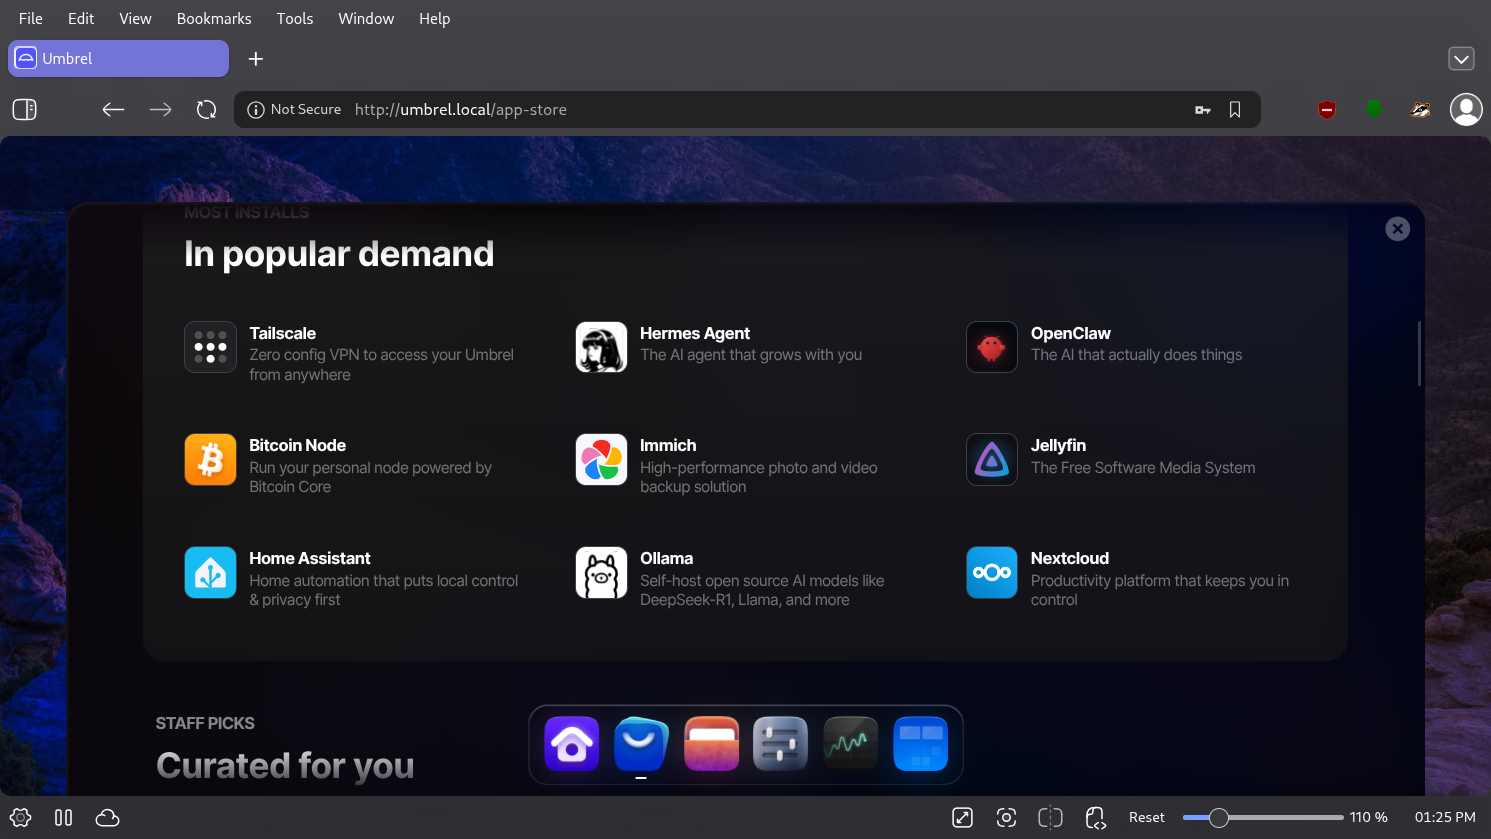This screenshot has height=839, width=1491.
Task: Bookmark this page
Action: 1235,110
